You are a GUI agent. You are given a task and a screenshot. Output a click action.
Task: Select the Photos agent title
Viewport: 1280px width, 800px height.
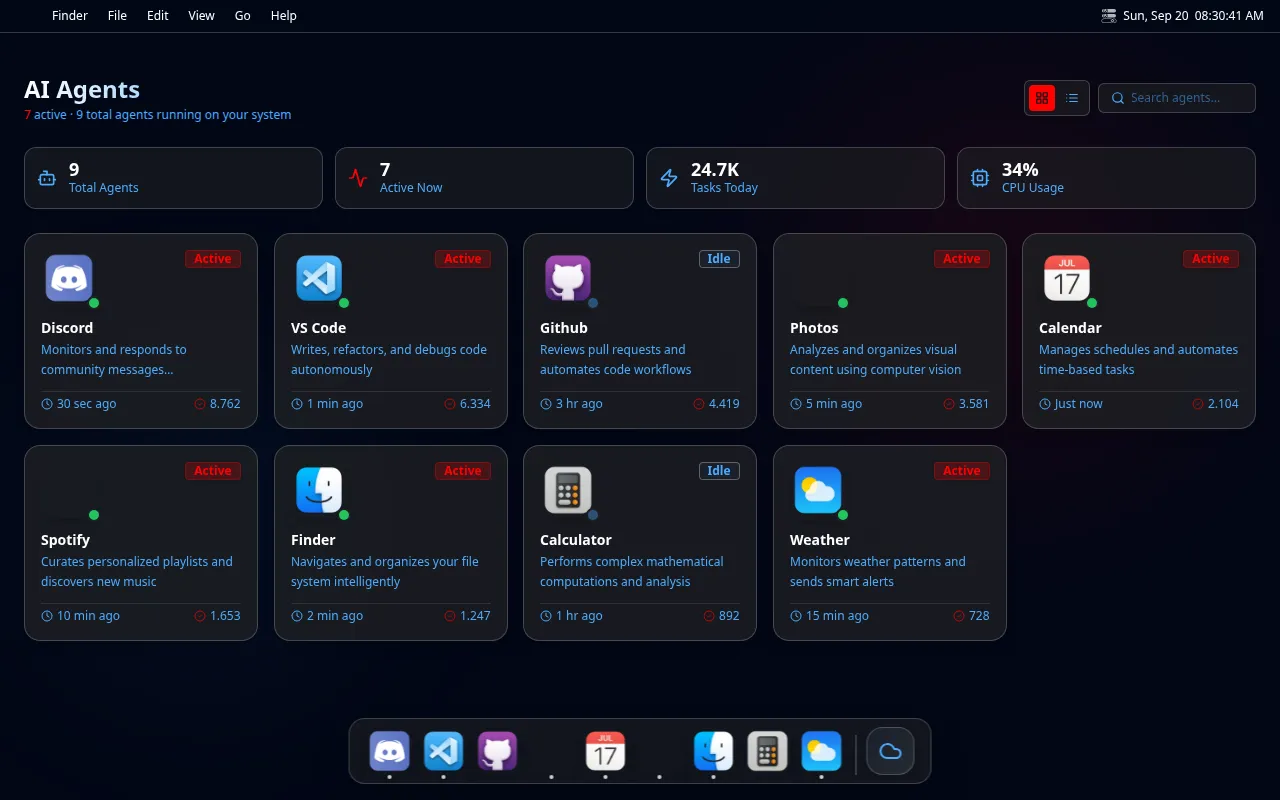click(814, 328)
